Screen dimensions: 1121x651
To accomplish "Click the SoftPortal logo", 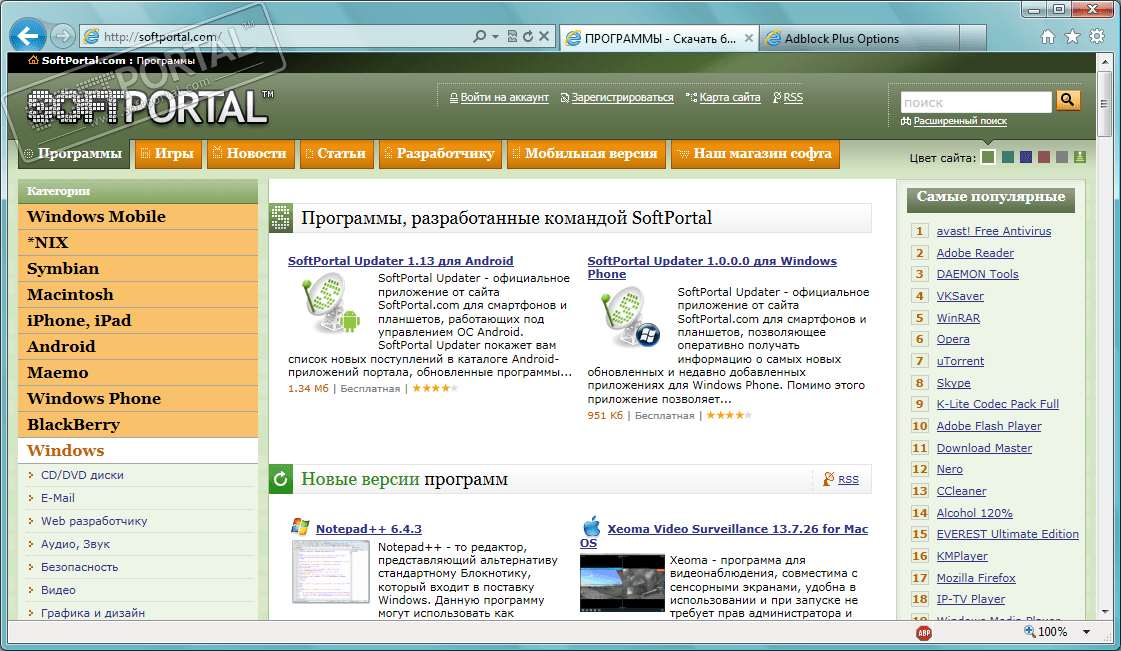I will tap(149, 107).
